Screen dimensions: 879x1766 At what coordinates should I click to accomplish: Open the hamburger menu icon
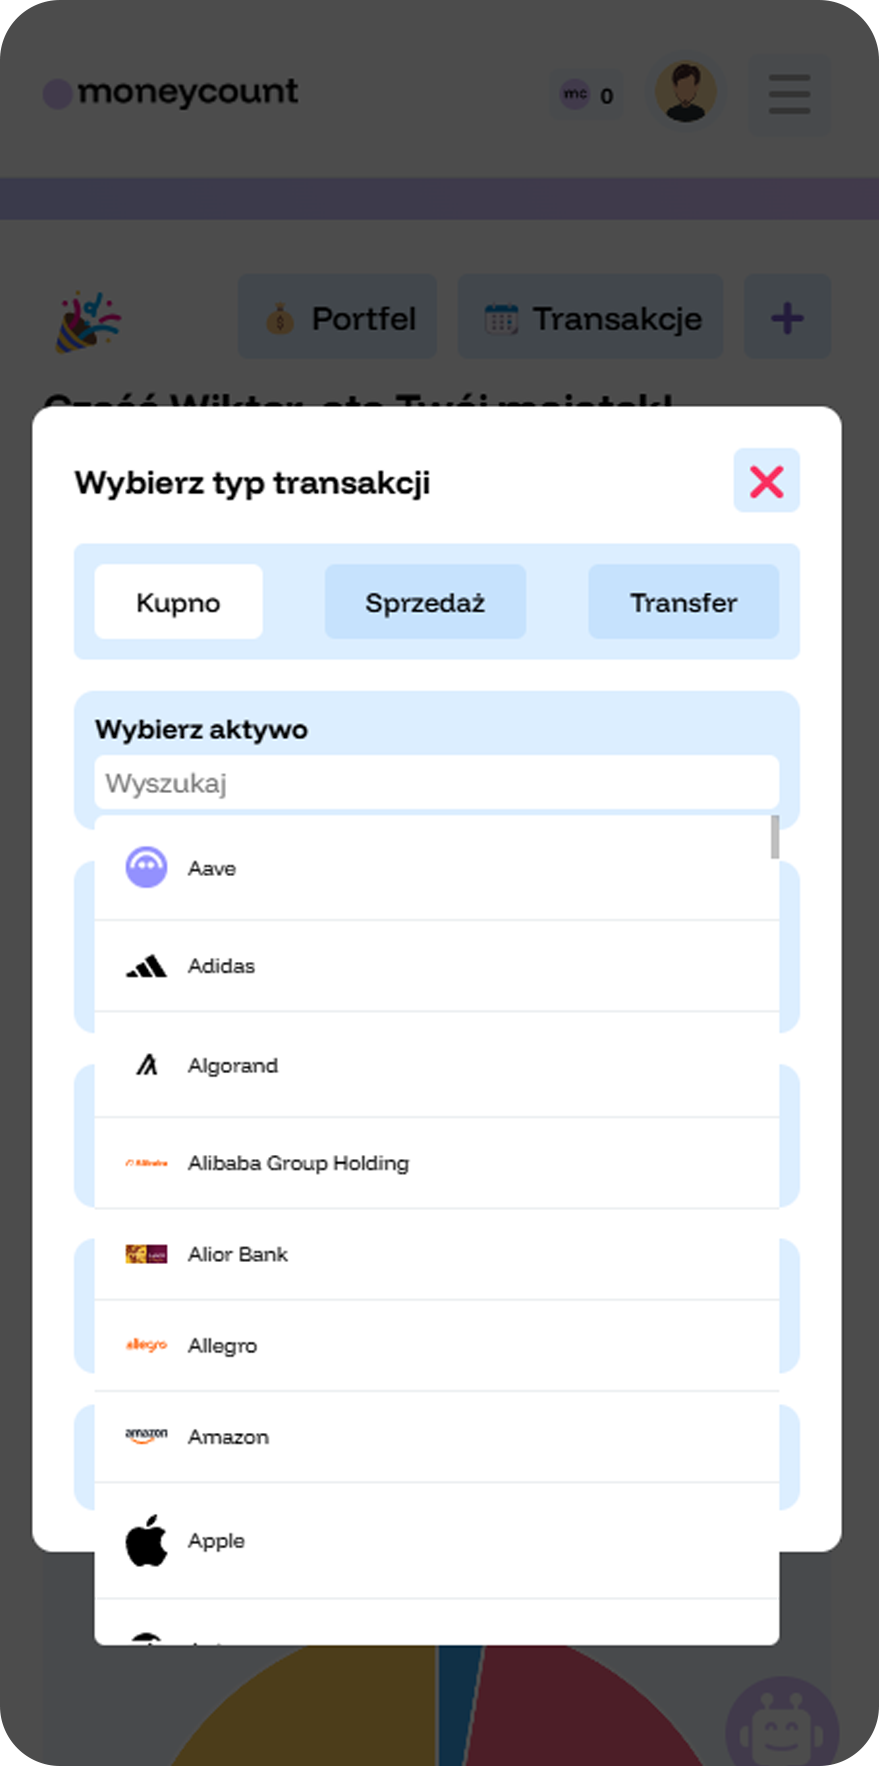click(789, 94)
